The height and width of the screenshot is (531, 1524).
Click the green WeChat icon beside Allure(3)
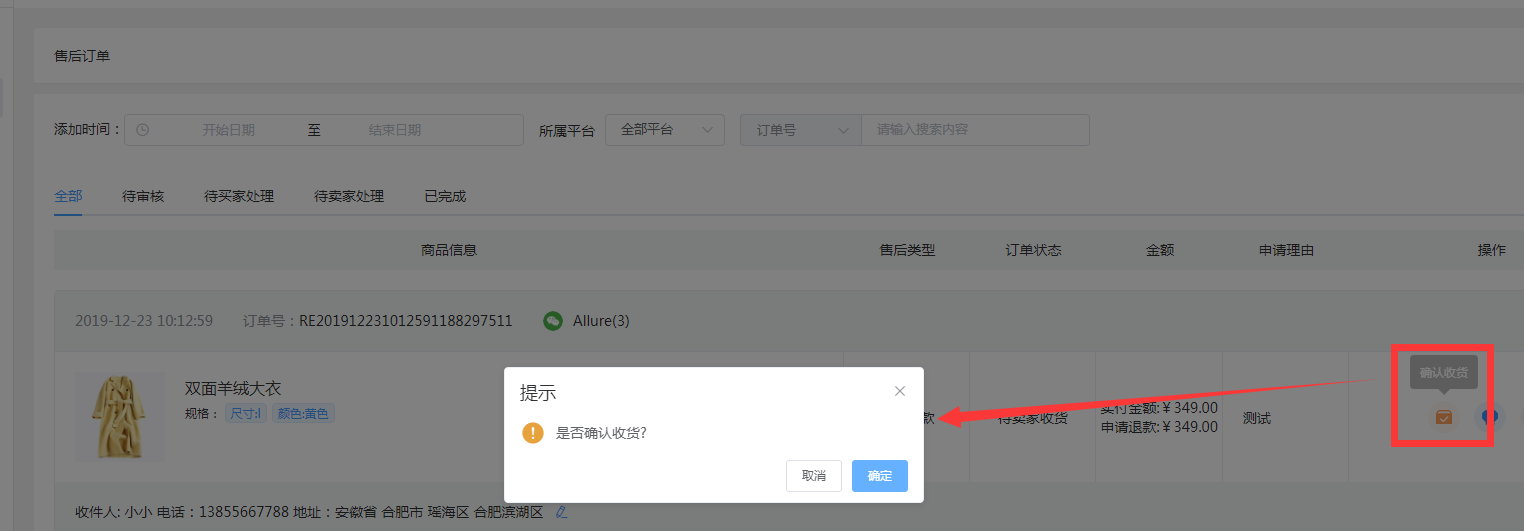point(553,321)
